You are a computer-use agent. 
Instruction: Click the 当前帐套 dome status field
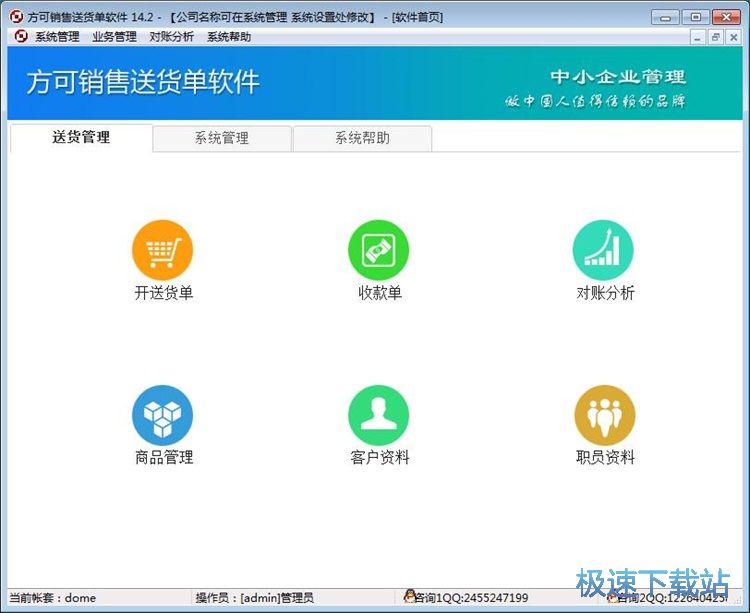coord(53,598)
